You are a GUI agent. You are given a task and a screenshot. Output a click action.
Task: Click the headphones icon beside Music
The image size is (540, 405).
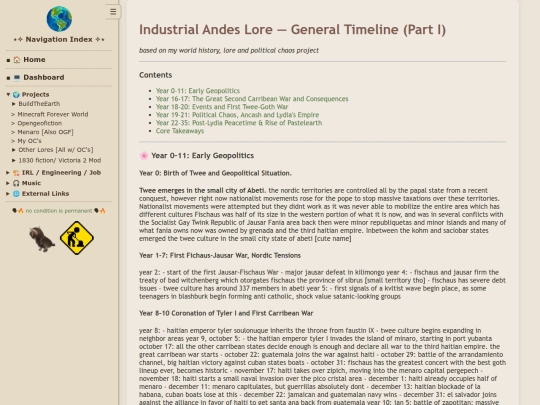(x=16, y=183)
